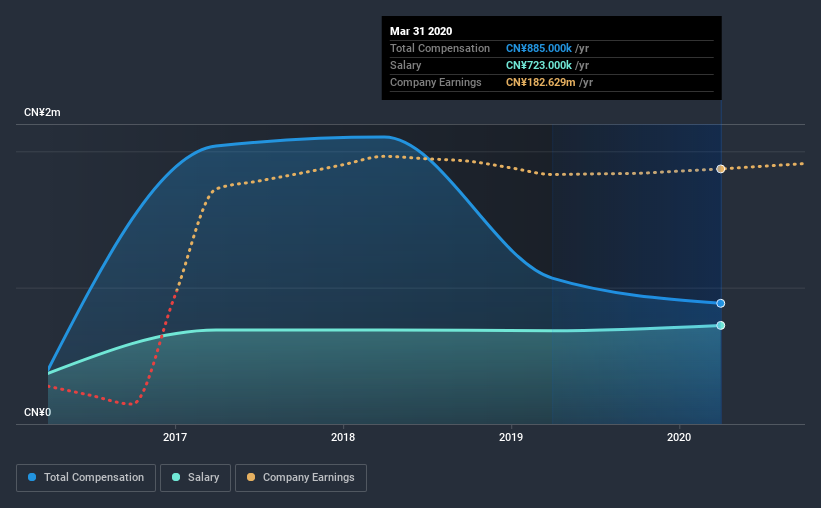Click the CN¥723.000k salary value
The width and height of the screenshot is (821, 508).
pos(539,65)
